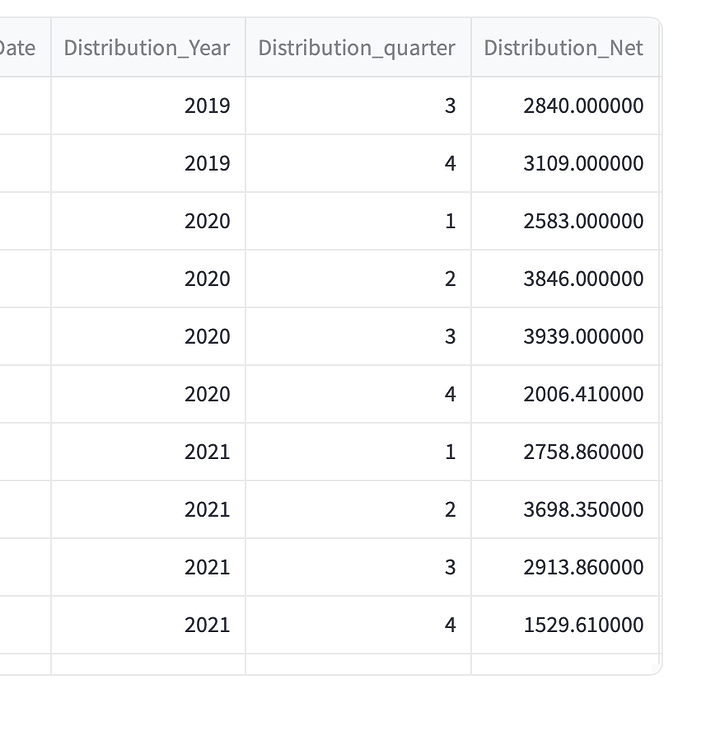The width and height of the screenshot is (714, 750).
Task: Sort by the Distribution_Net column header
Action: [x=563, y=48]
